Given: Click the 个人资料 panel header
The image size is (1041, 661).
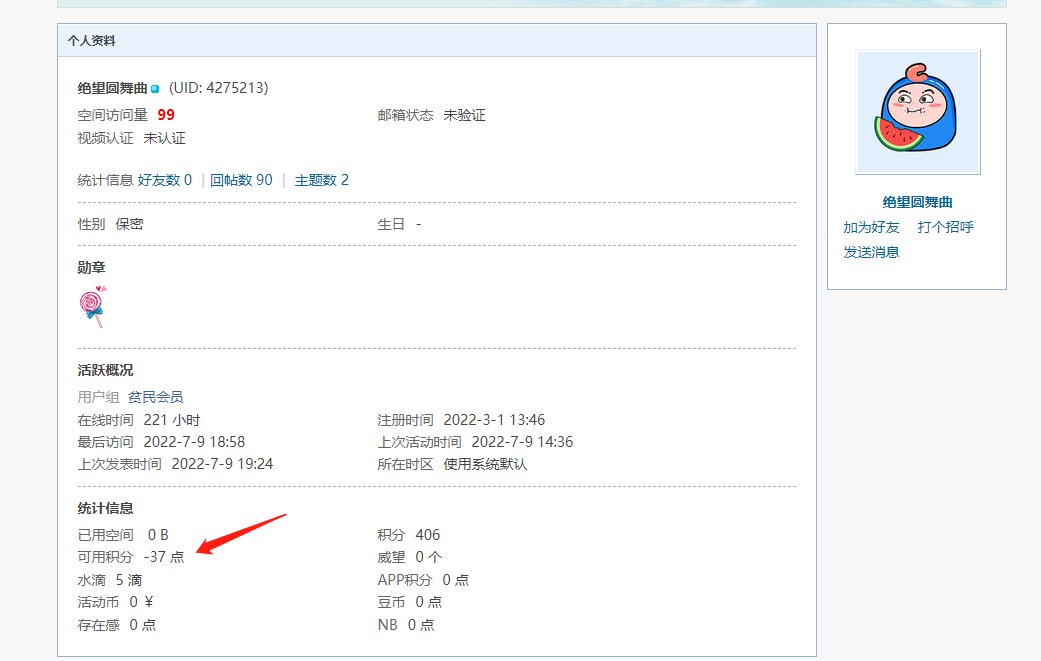Looking at the screenshot, I should [91, 41].
